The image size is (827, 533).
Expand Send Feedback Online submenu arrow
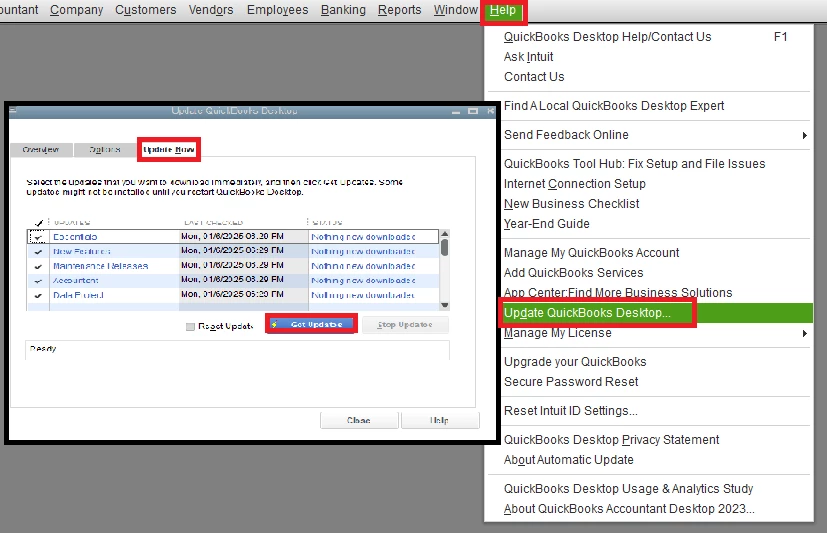click(804, 135)
